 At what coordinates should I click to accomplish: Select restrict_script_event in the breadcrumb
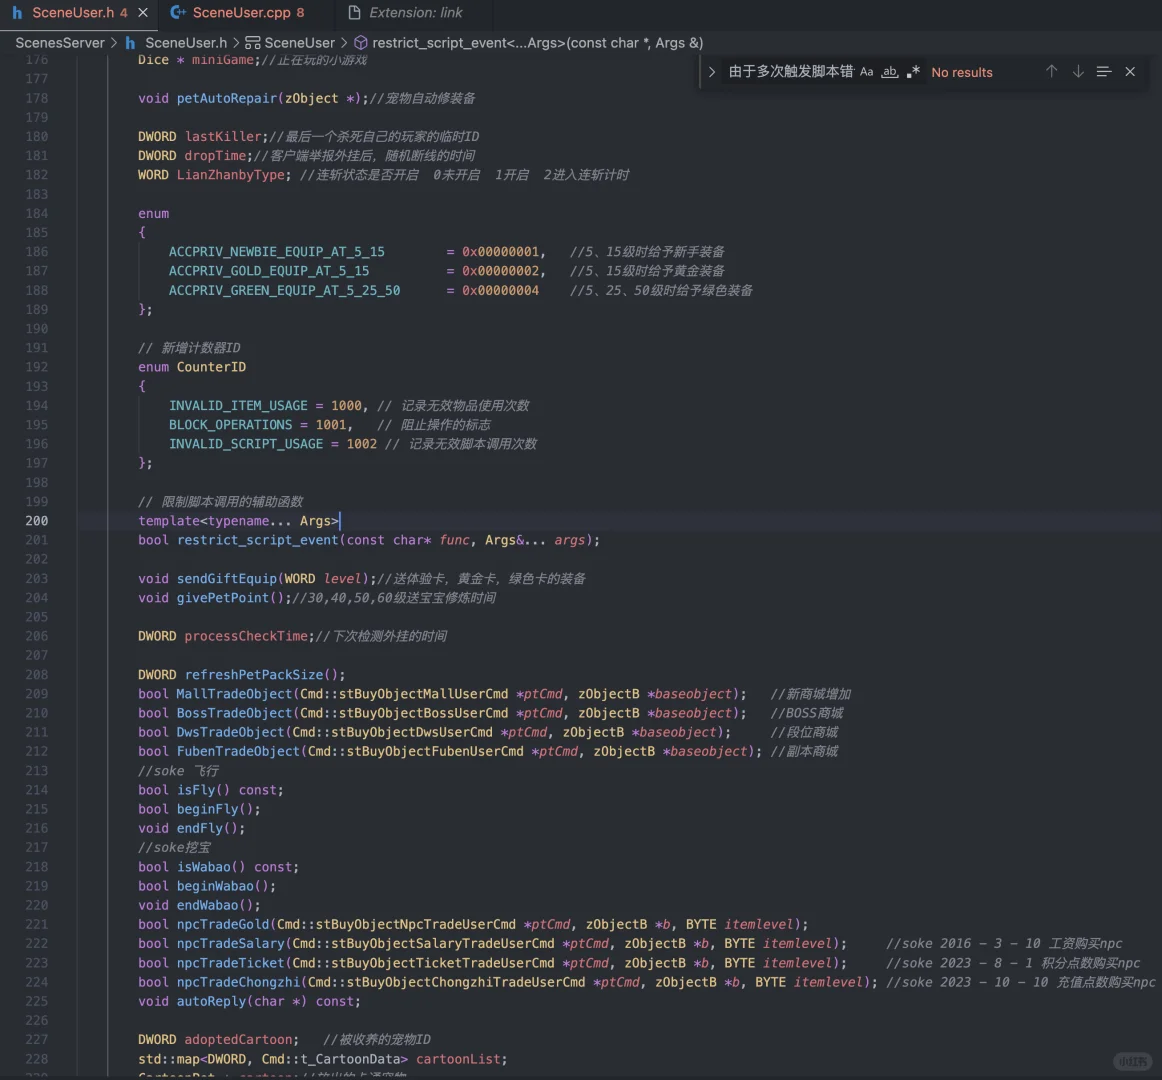pyautogui.click(x=538, y=43)
